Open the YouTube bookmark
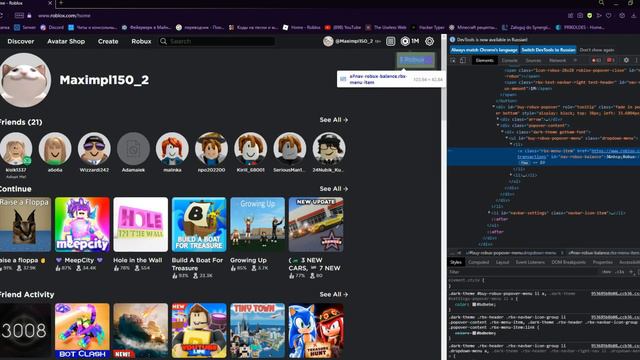The image size is (640, 360). 343,27
